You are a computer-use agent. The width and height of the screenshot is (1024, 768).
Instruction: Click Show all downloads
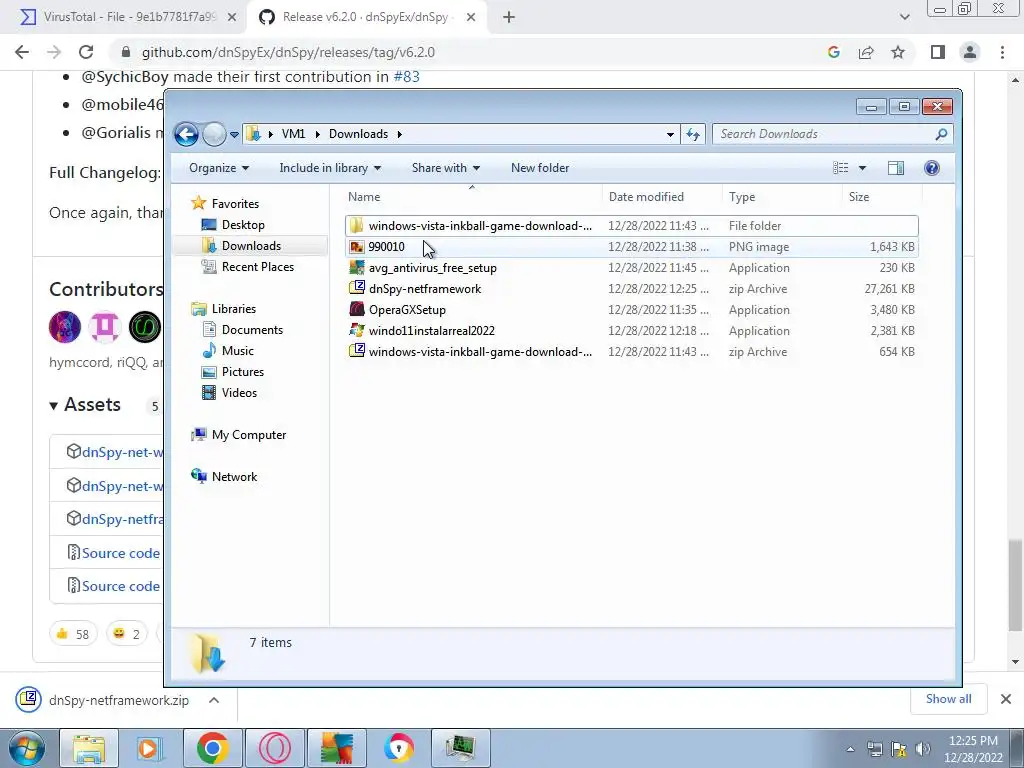tap(948, 699)
